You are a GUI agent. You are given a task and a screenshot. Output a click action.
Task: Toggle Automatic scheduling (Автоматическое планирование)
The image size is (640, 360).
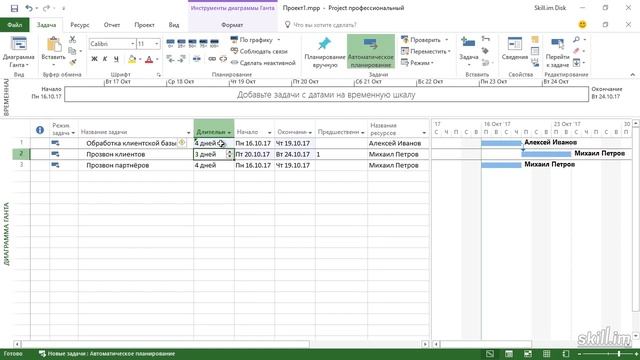tap(371, 51)
